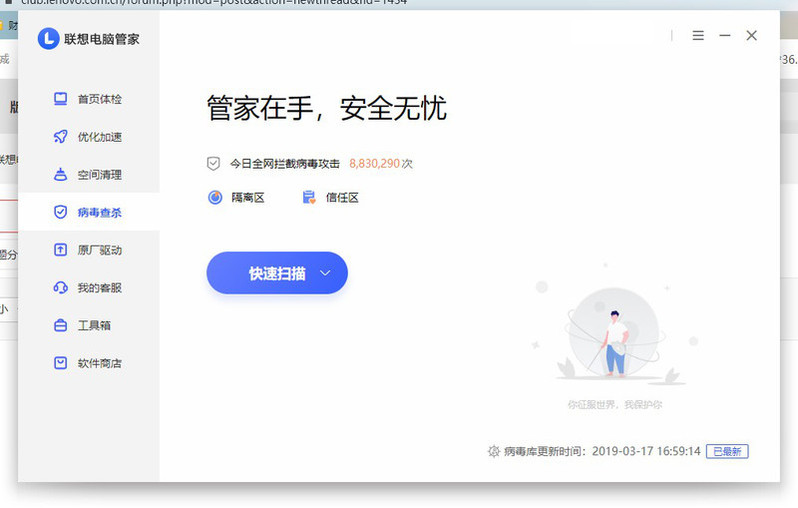Open the 隔离区 quarantine zone

[236, 198]
